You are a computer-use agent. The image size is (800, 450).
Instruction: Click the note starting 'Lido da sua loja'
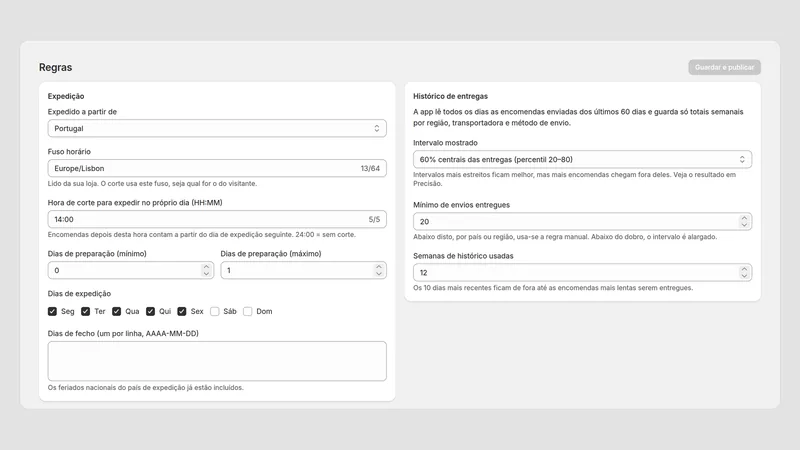pyautogui.click(x=153, y=184)
